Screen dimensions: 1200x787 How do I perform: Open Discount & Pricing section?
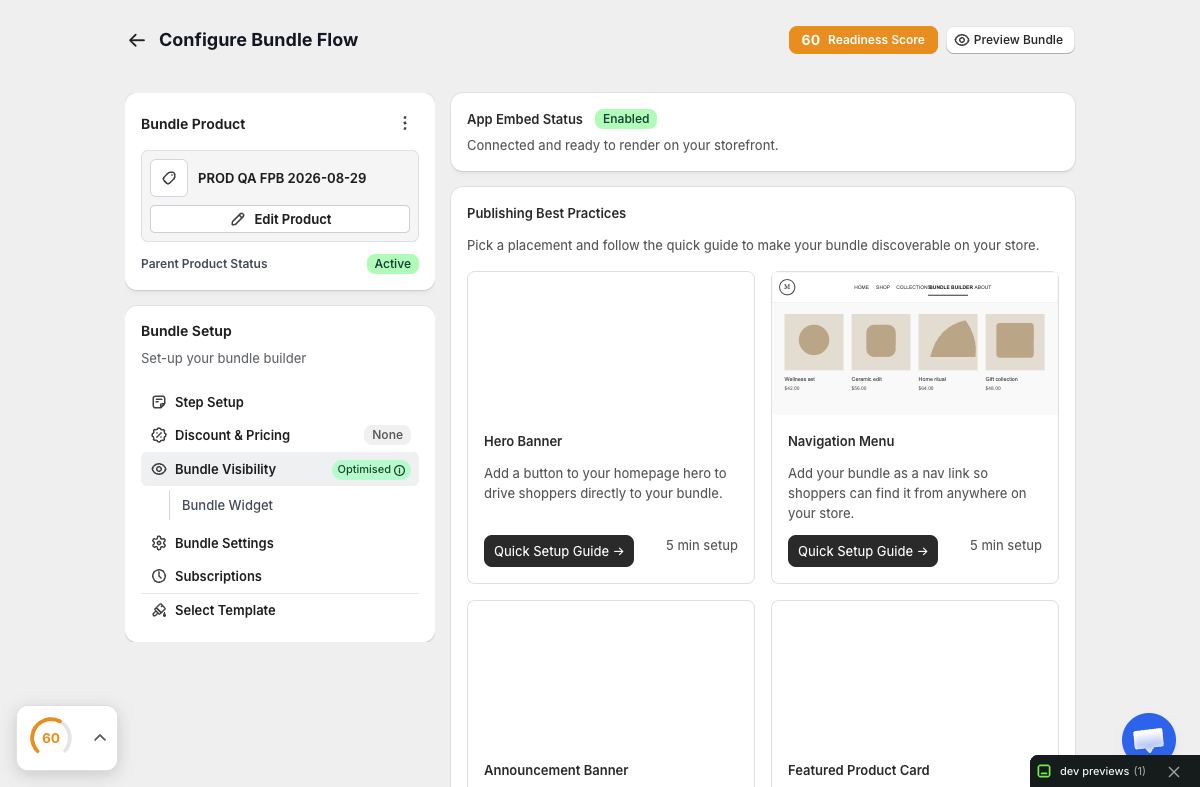tap(280, 435)
